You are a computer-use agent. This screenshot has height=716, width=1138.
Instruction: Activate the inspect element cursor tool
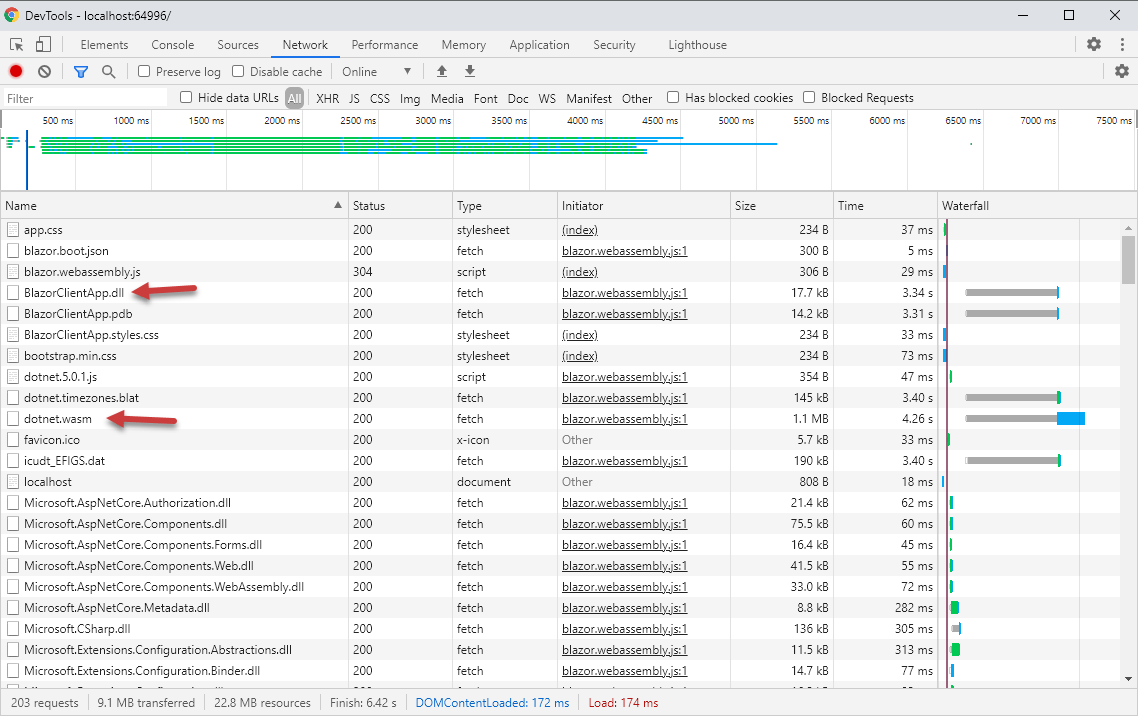(x=15, y=44)
